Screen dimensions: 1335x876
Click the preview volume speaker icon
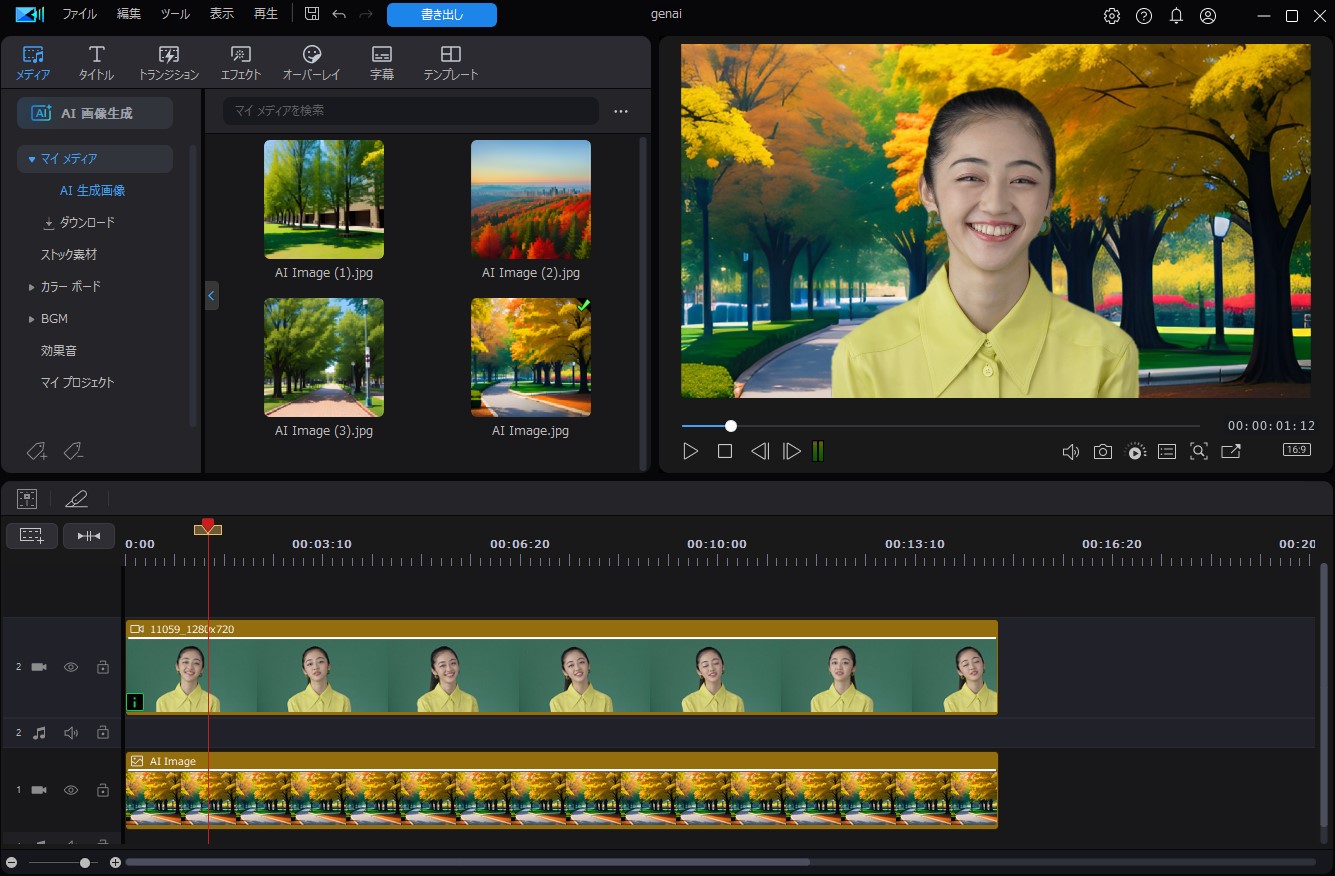[x=1070, y=452]
